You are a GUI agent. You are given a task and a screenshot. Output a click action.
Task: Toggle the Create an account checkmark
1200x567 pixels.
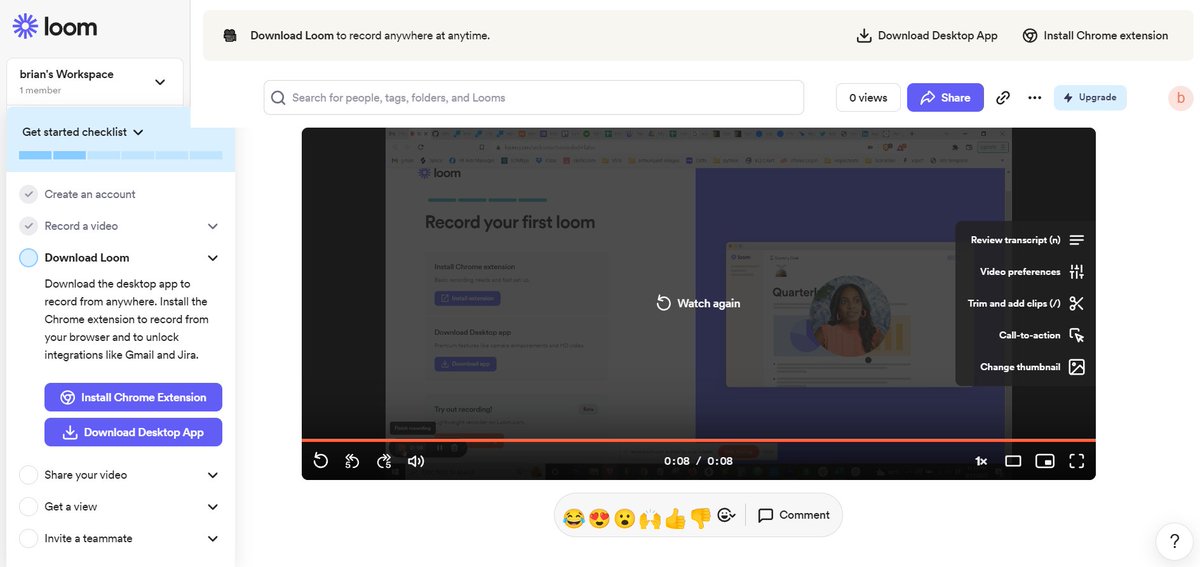point(29,194)
